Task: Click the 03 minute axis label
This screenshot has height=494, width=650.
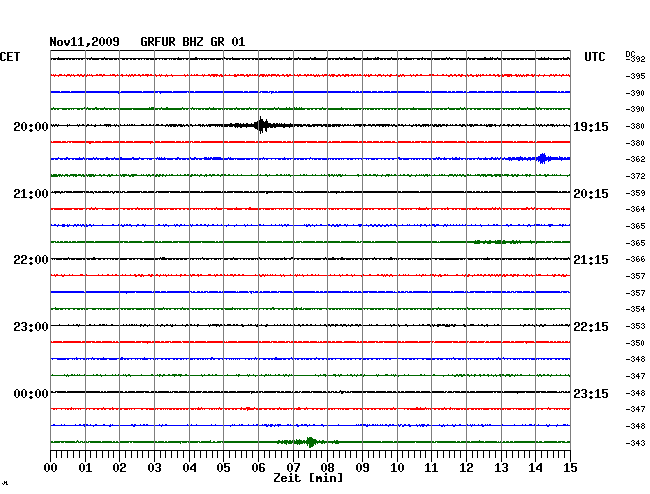Action: (x=154, y=468)
